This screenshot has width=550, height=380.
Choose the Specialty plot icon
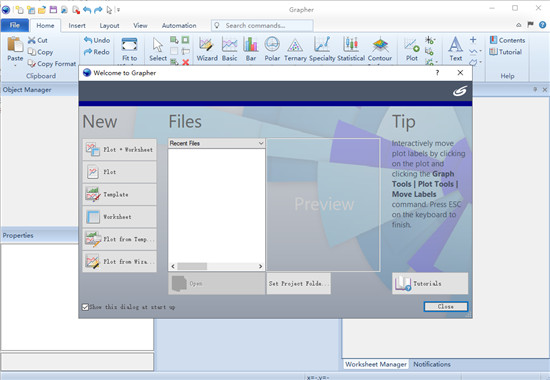click(322, 49)
